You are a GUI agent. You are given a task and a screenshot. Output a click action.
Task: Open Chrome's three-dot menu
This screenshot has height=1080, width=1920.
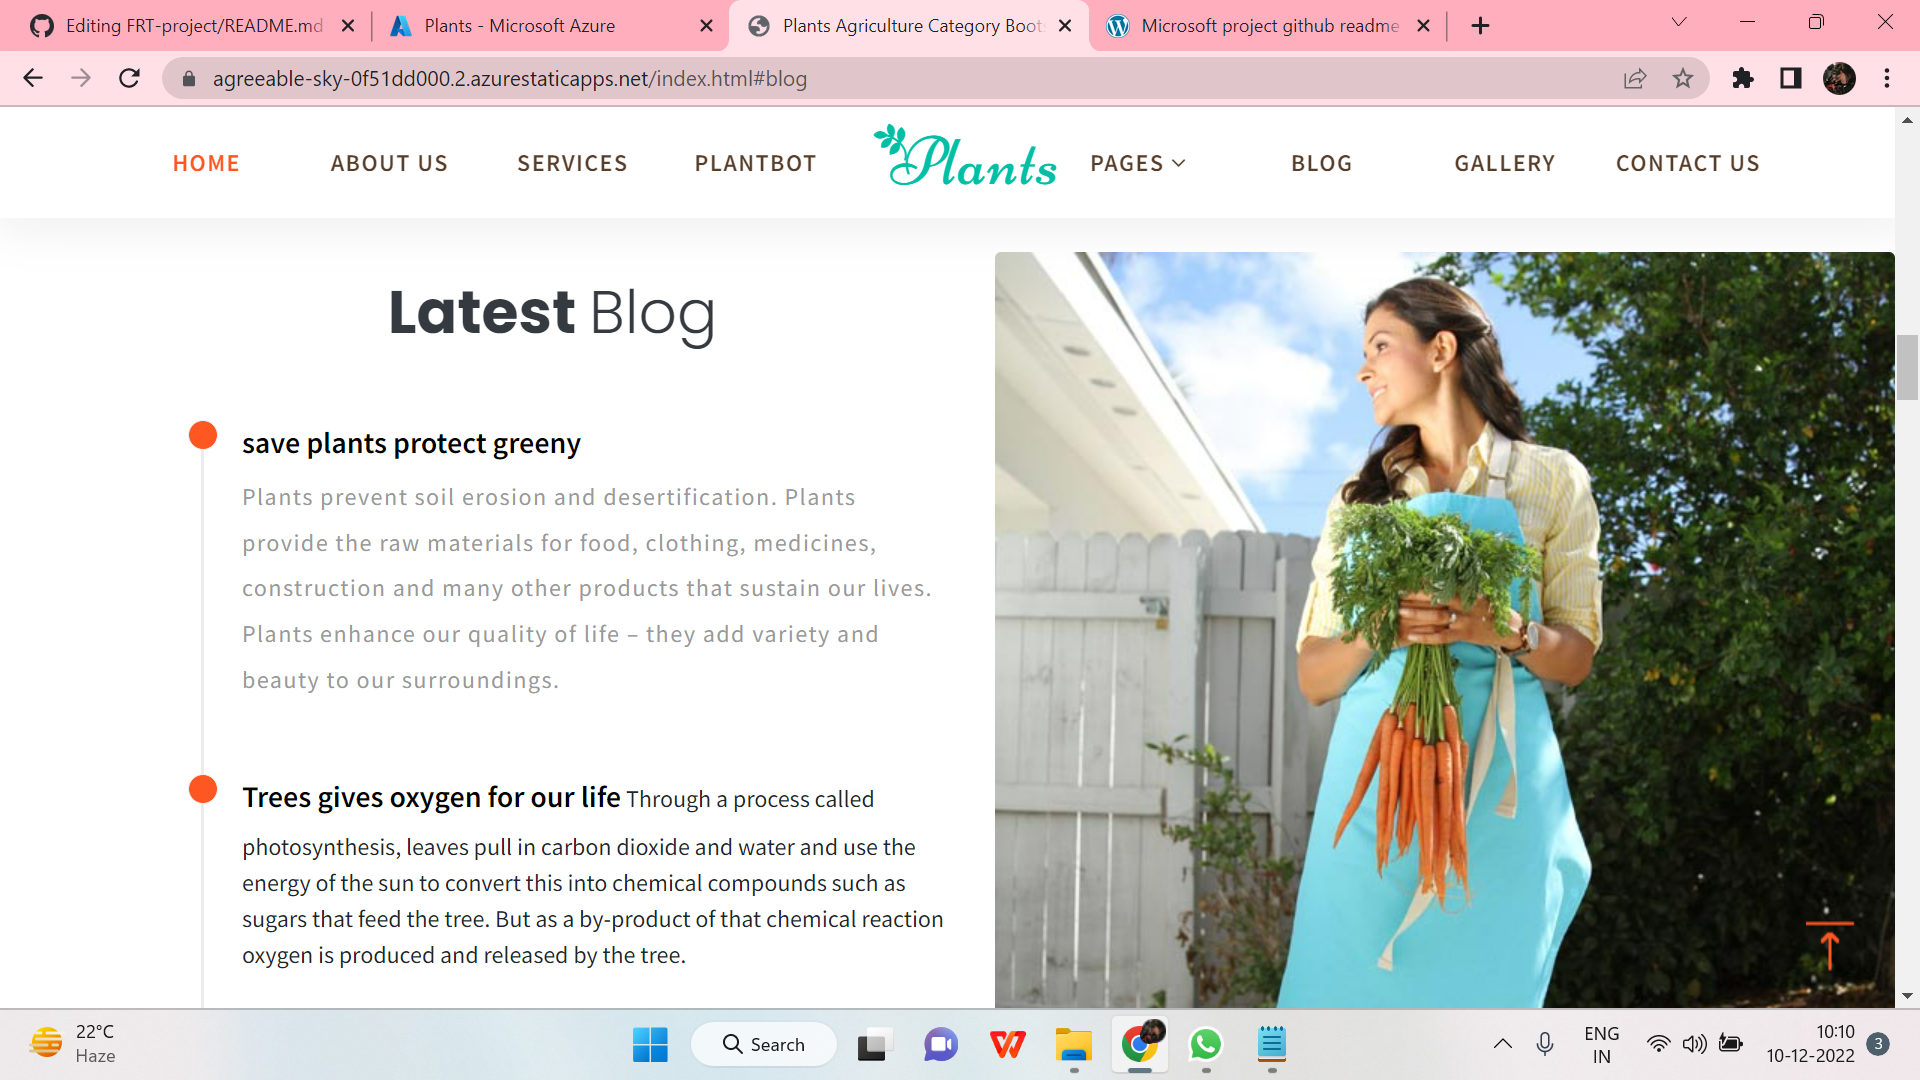coord(1887,78)
